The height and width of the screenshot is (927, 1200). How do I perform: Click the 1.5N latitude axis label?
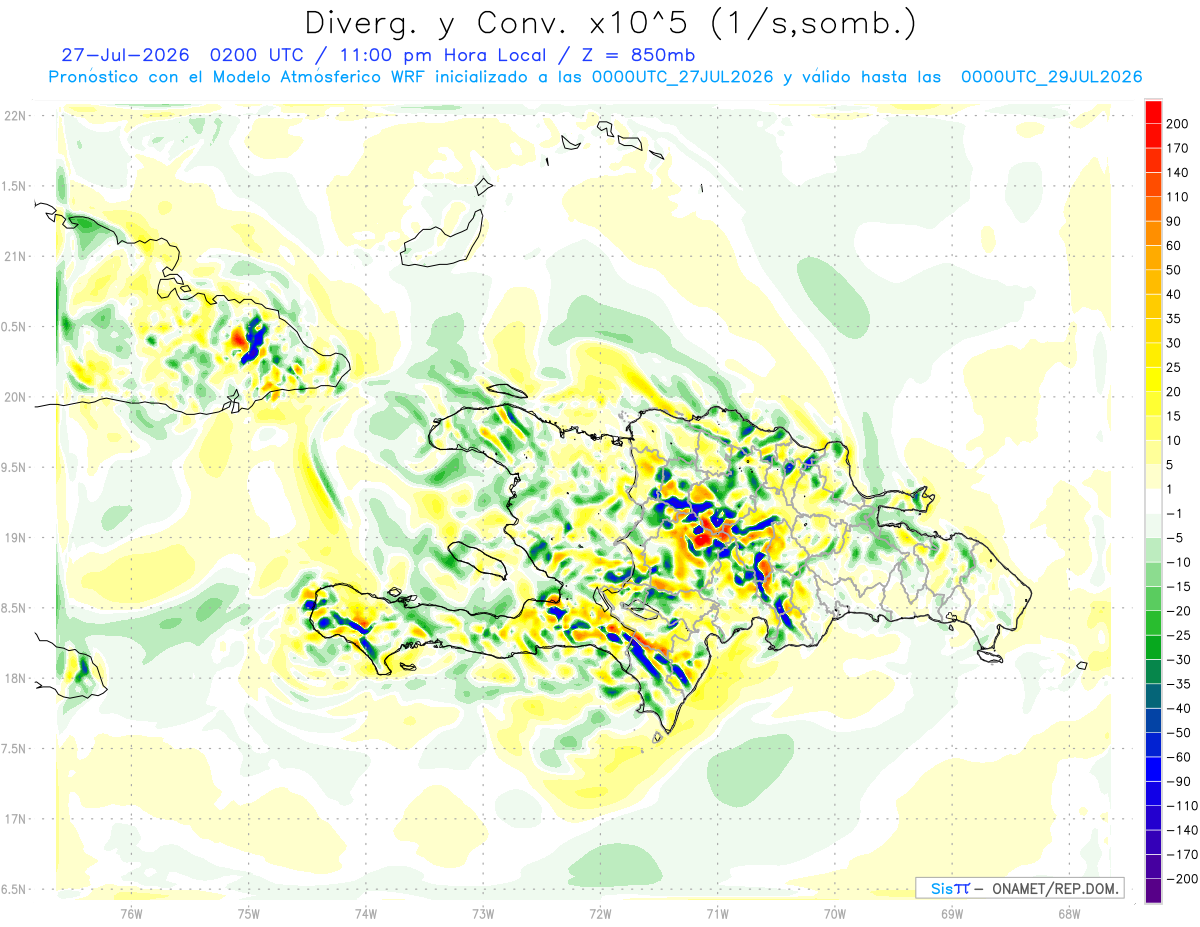click(x=15, y=186)
